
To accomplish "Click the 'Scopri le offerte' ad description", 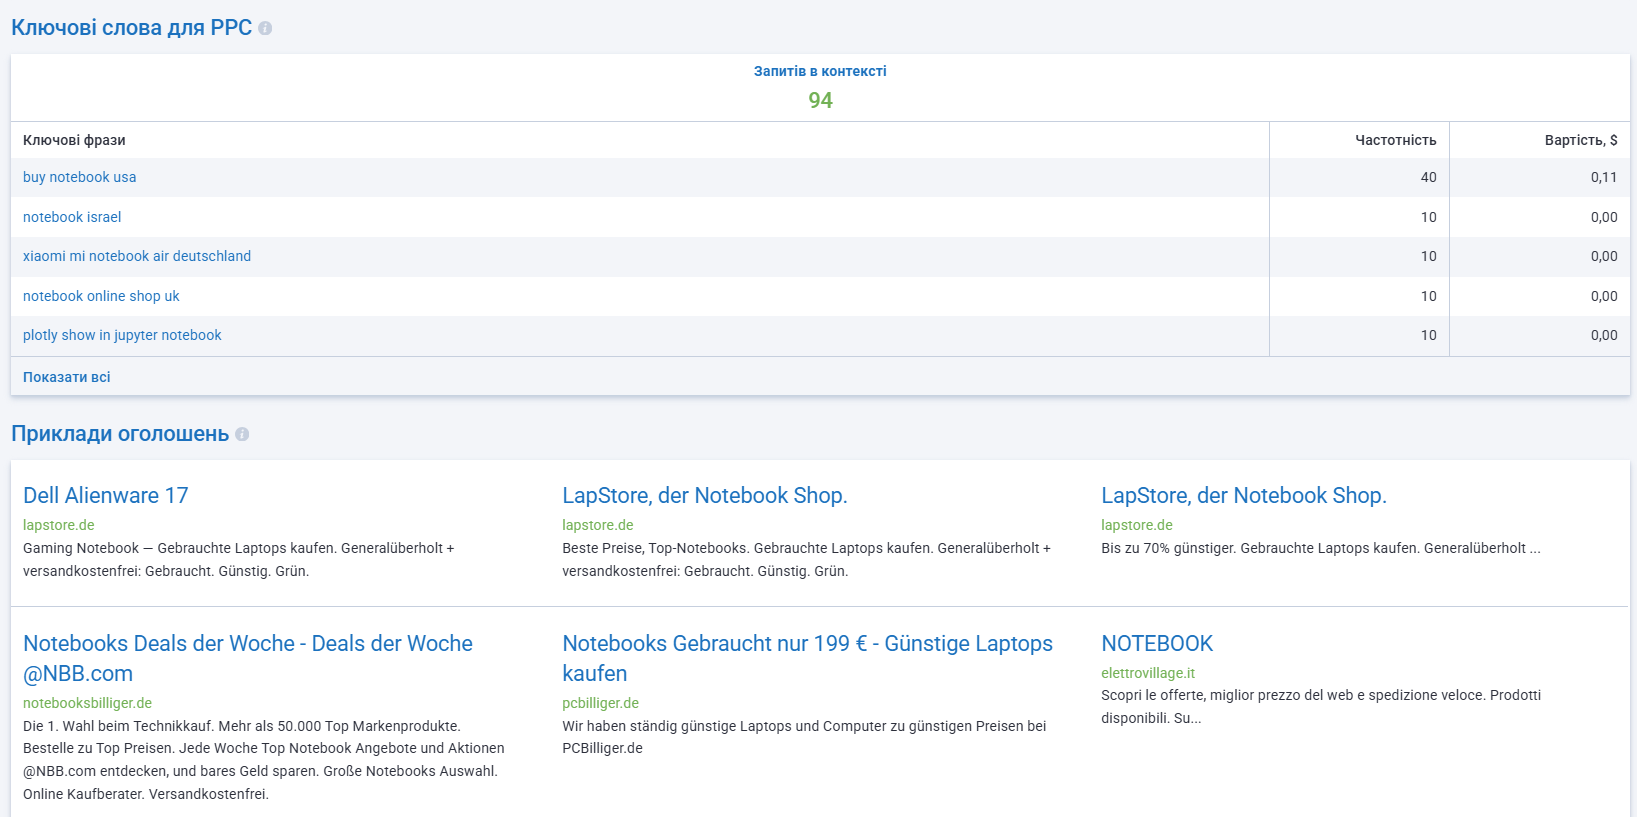I will (1321, 706).
